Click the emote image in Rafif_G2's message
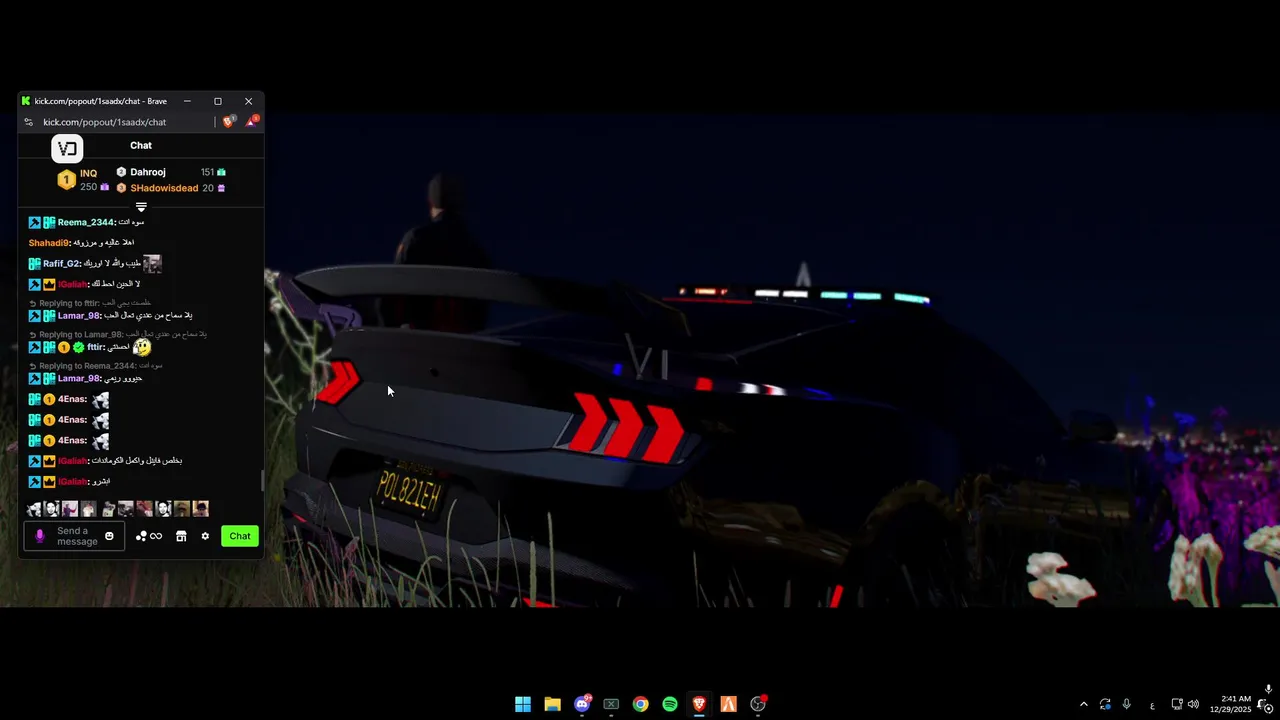 (152, 264)
